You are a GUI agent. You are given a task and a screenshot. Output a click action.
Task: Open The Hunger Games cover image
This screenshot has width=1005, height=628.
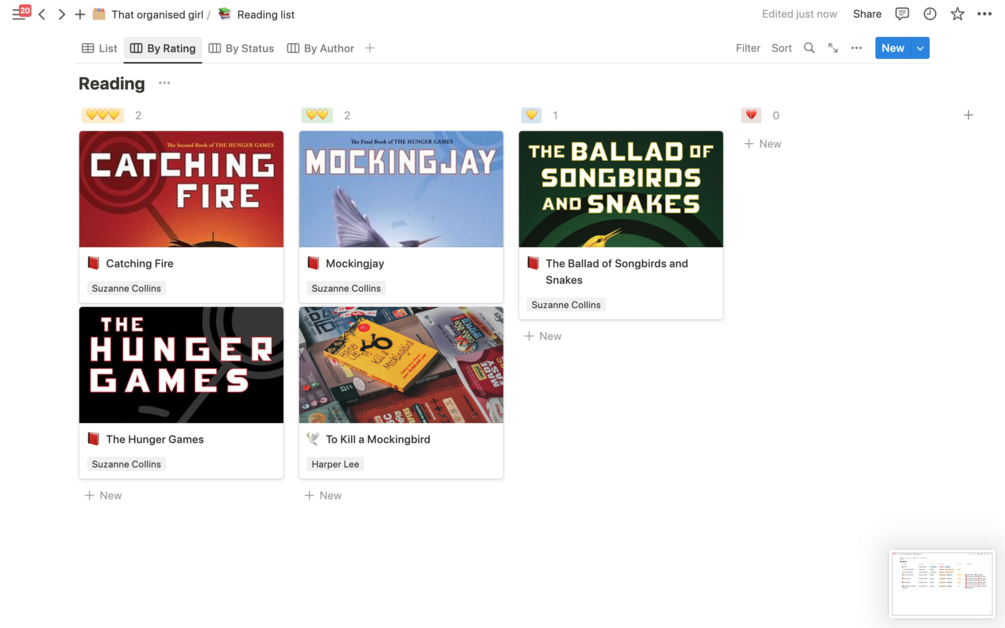[181, 365]
